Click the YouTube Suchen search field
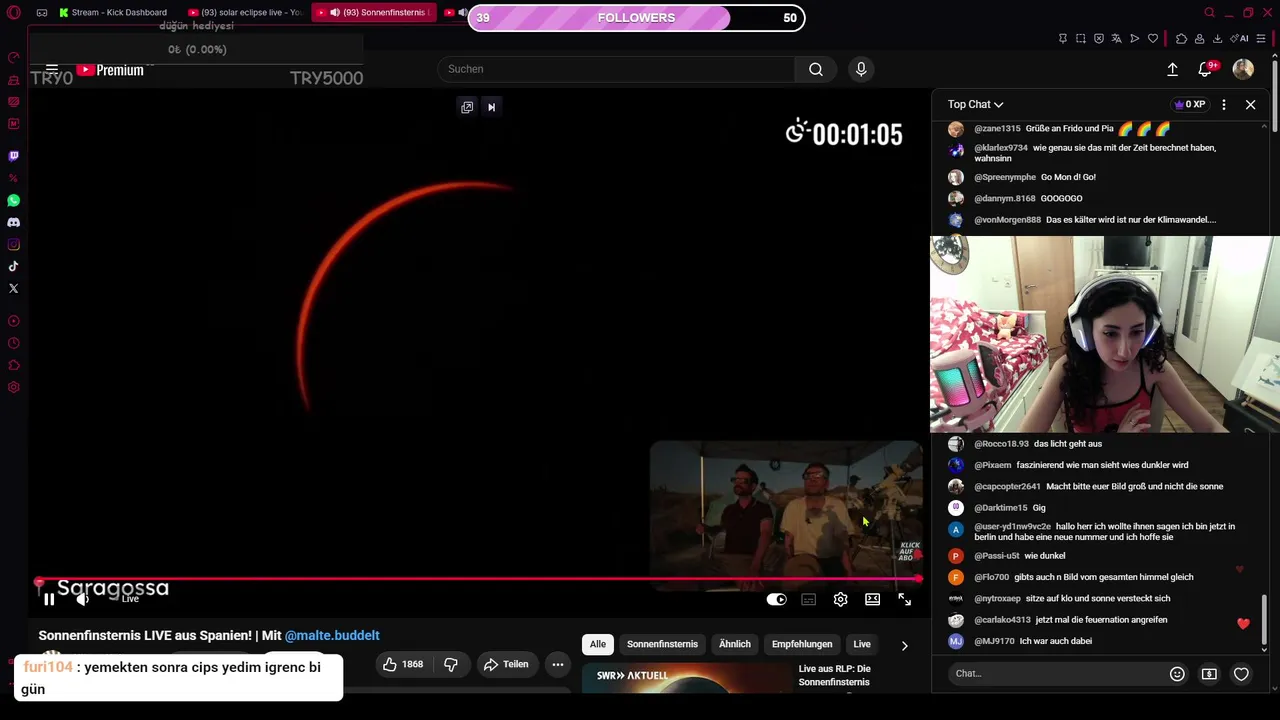1280x720 pixels. [x=616, y=69]
